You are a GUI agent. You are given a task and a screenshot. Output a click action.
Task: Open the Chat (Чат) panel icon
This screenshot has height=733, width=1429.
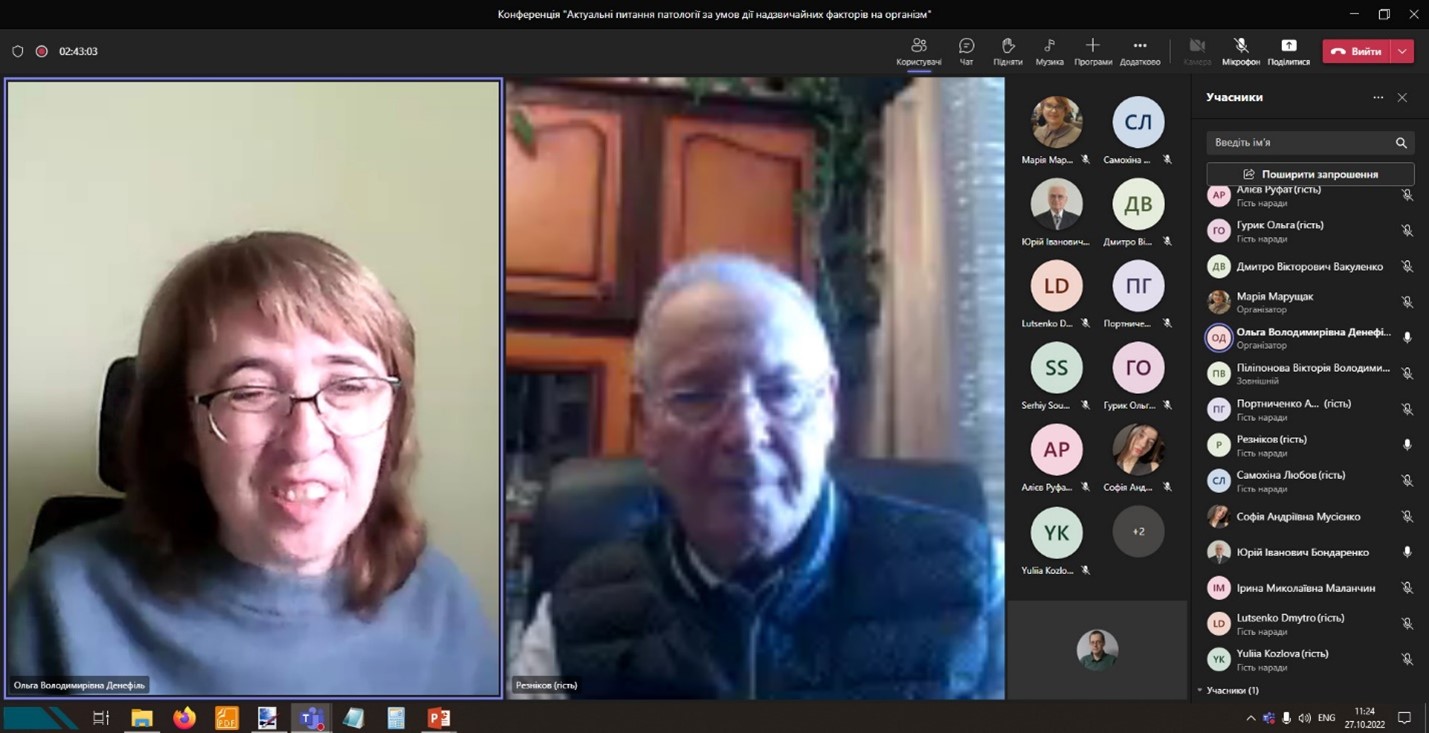click(966, 46)
